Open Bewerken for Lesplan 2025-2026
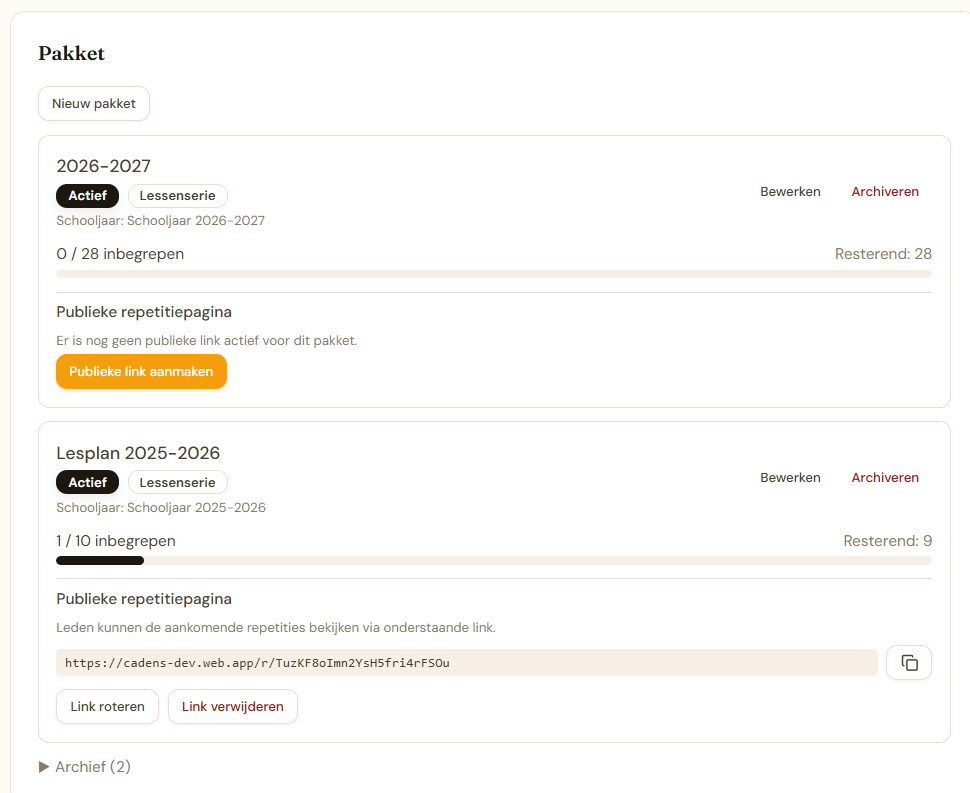The width and height of the screenshot is (970, 793). (790, 478)
